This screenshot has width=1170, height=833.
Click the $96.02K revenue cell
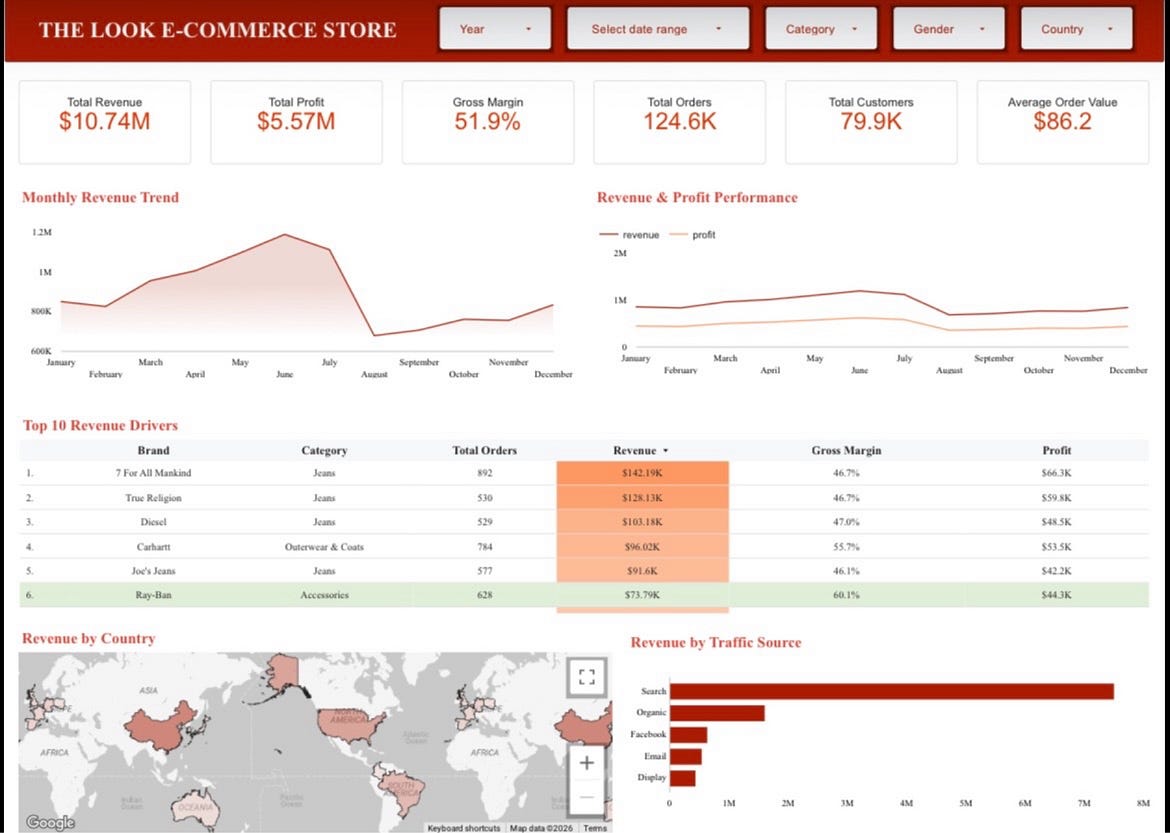[642, 546]
